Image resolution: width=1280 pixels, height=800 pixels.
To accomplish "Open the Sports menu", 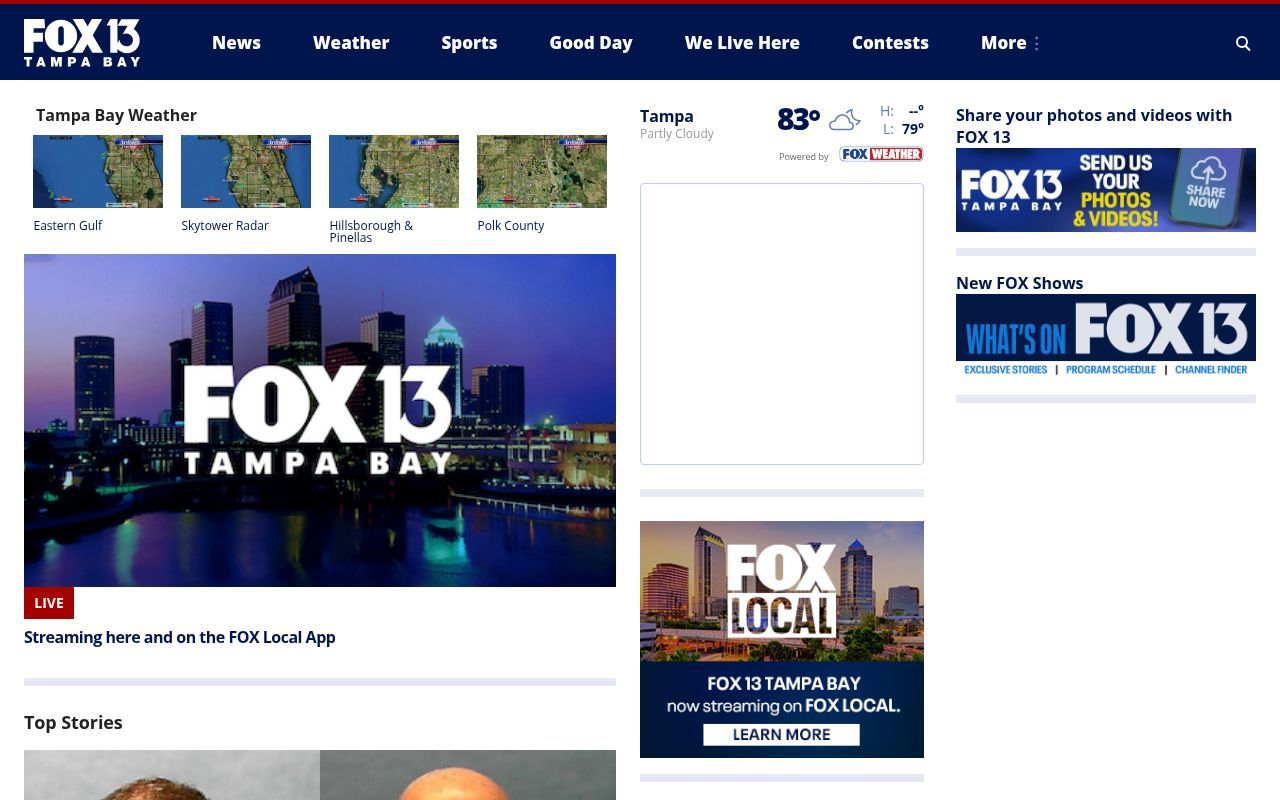I will 469,43.
